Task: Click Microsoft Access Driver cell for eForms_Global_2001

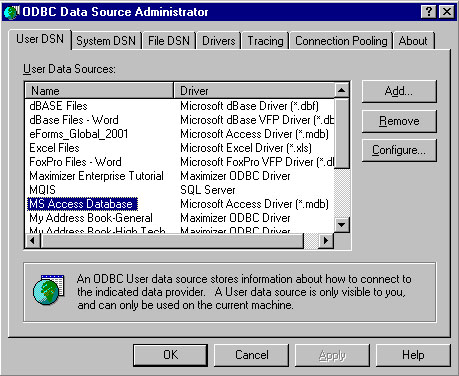Action: tap(254, 134)
